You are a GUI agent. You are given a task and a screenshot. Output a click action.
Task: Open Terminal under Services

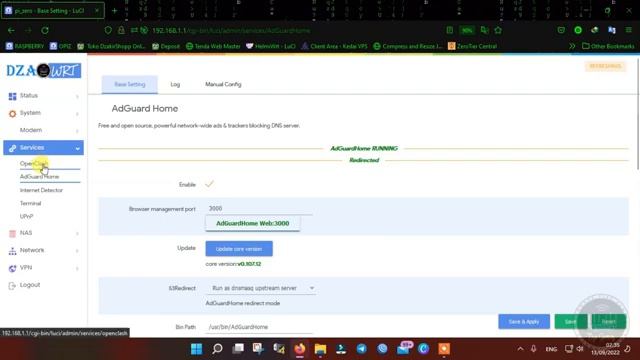(x=31, y=203)
